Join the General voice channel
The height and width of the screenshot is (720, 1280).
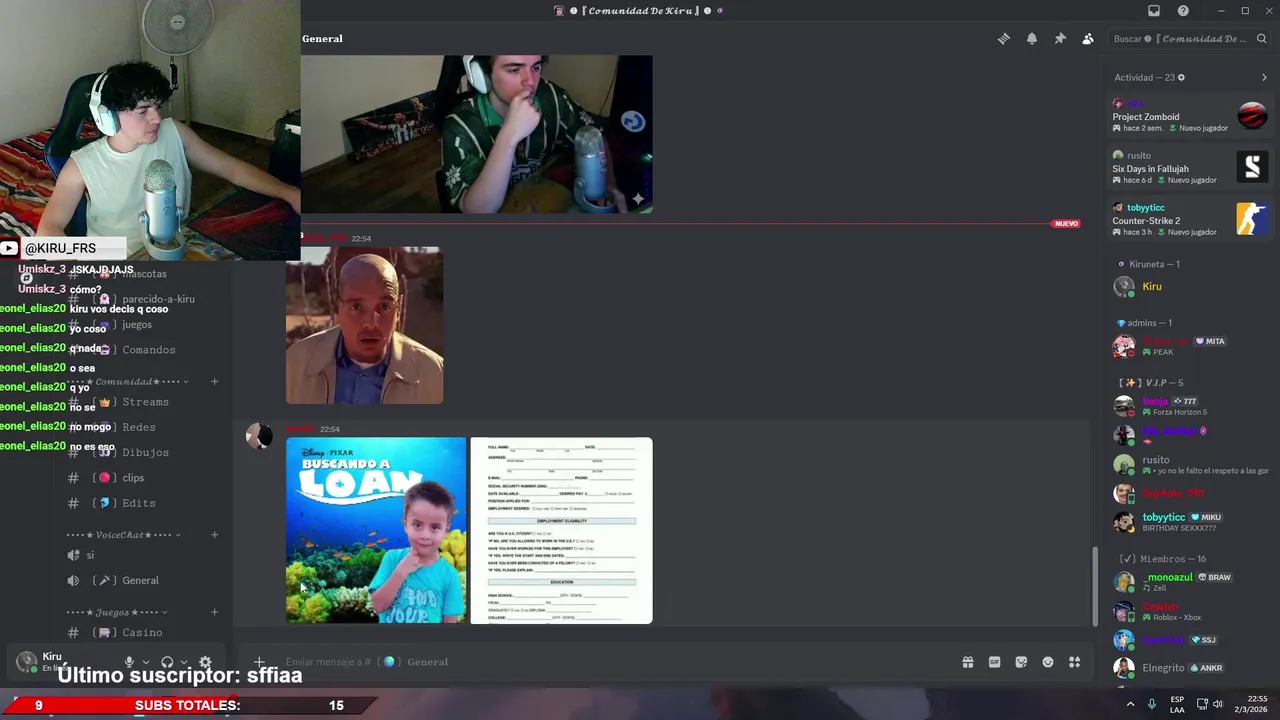pyautogui.click(x=142, y=581)
